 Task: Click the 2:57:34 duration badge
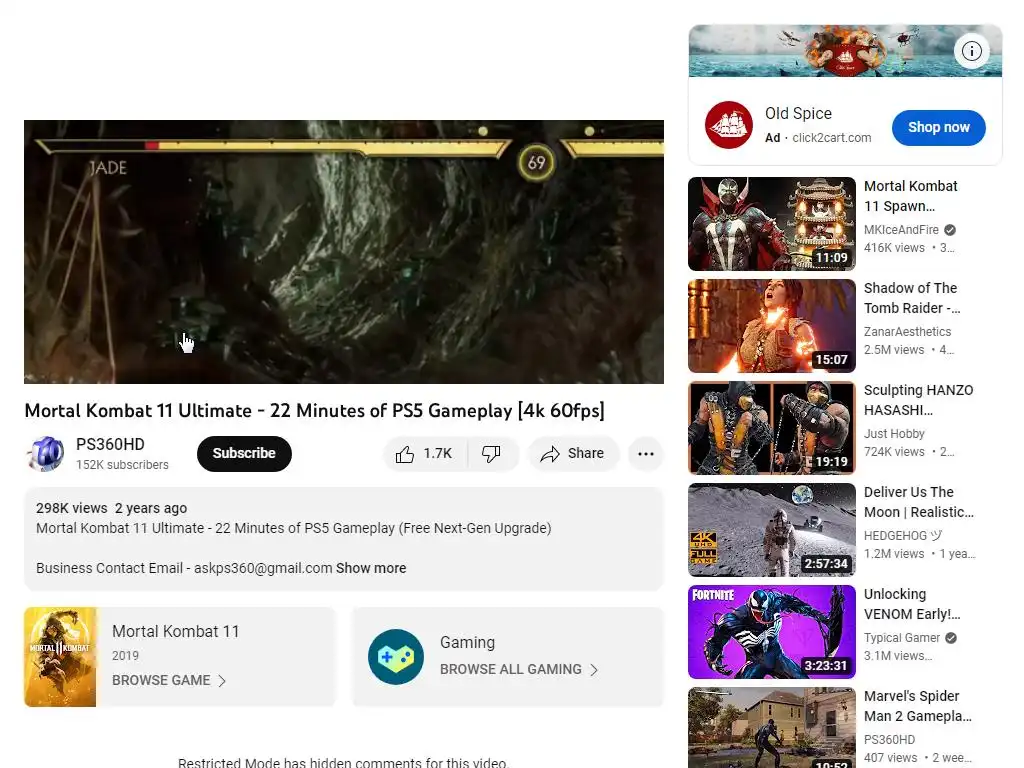825,564
